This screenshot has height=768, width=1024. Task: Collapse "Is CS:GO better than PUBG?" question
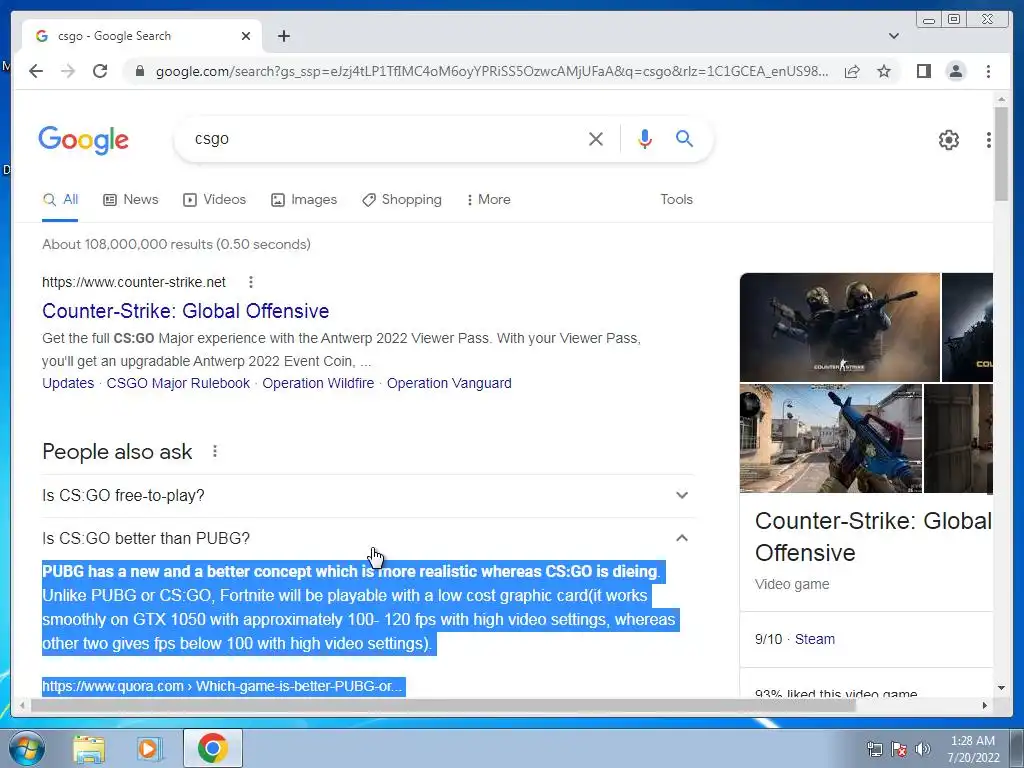click(368, 538)
